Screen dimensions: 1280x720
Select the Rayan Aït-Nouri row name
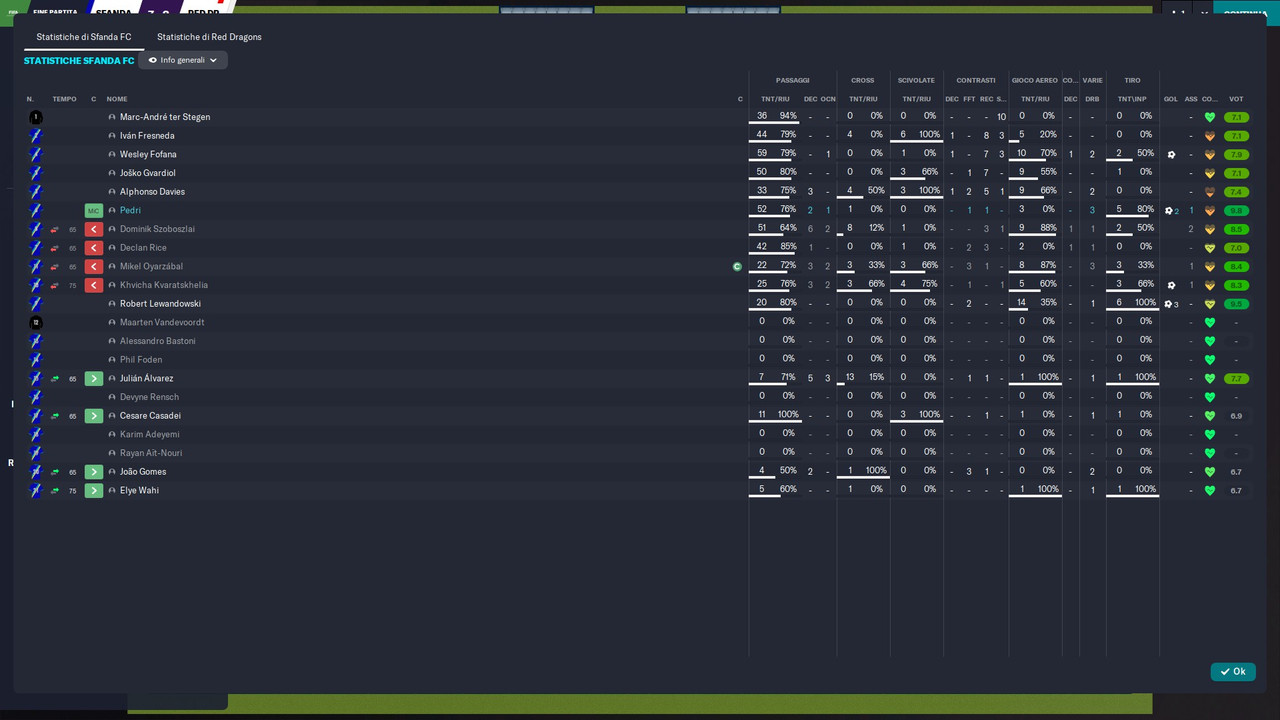point(151,453)
